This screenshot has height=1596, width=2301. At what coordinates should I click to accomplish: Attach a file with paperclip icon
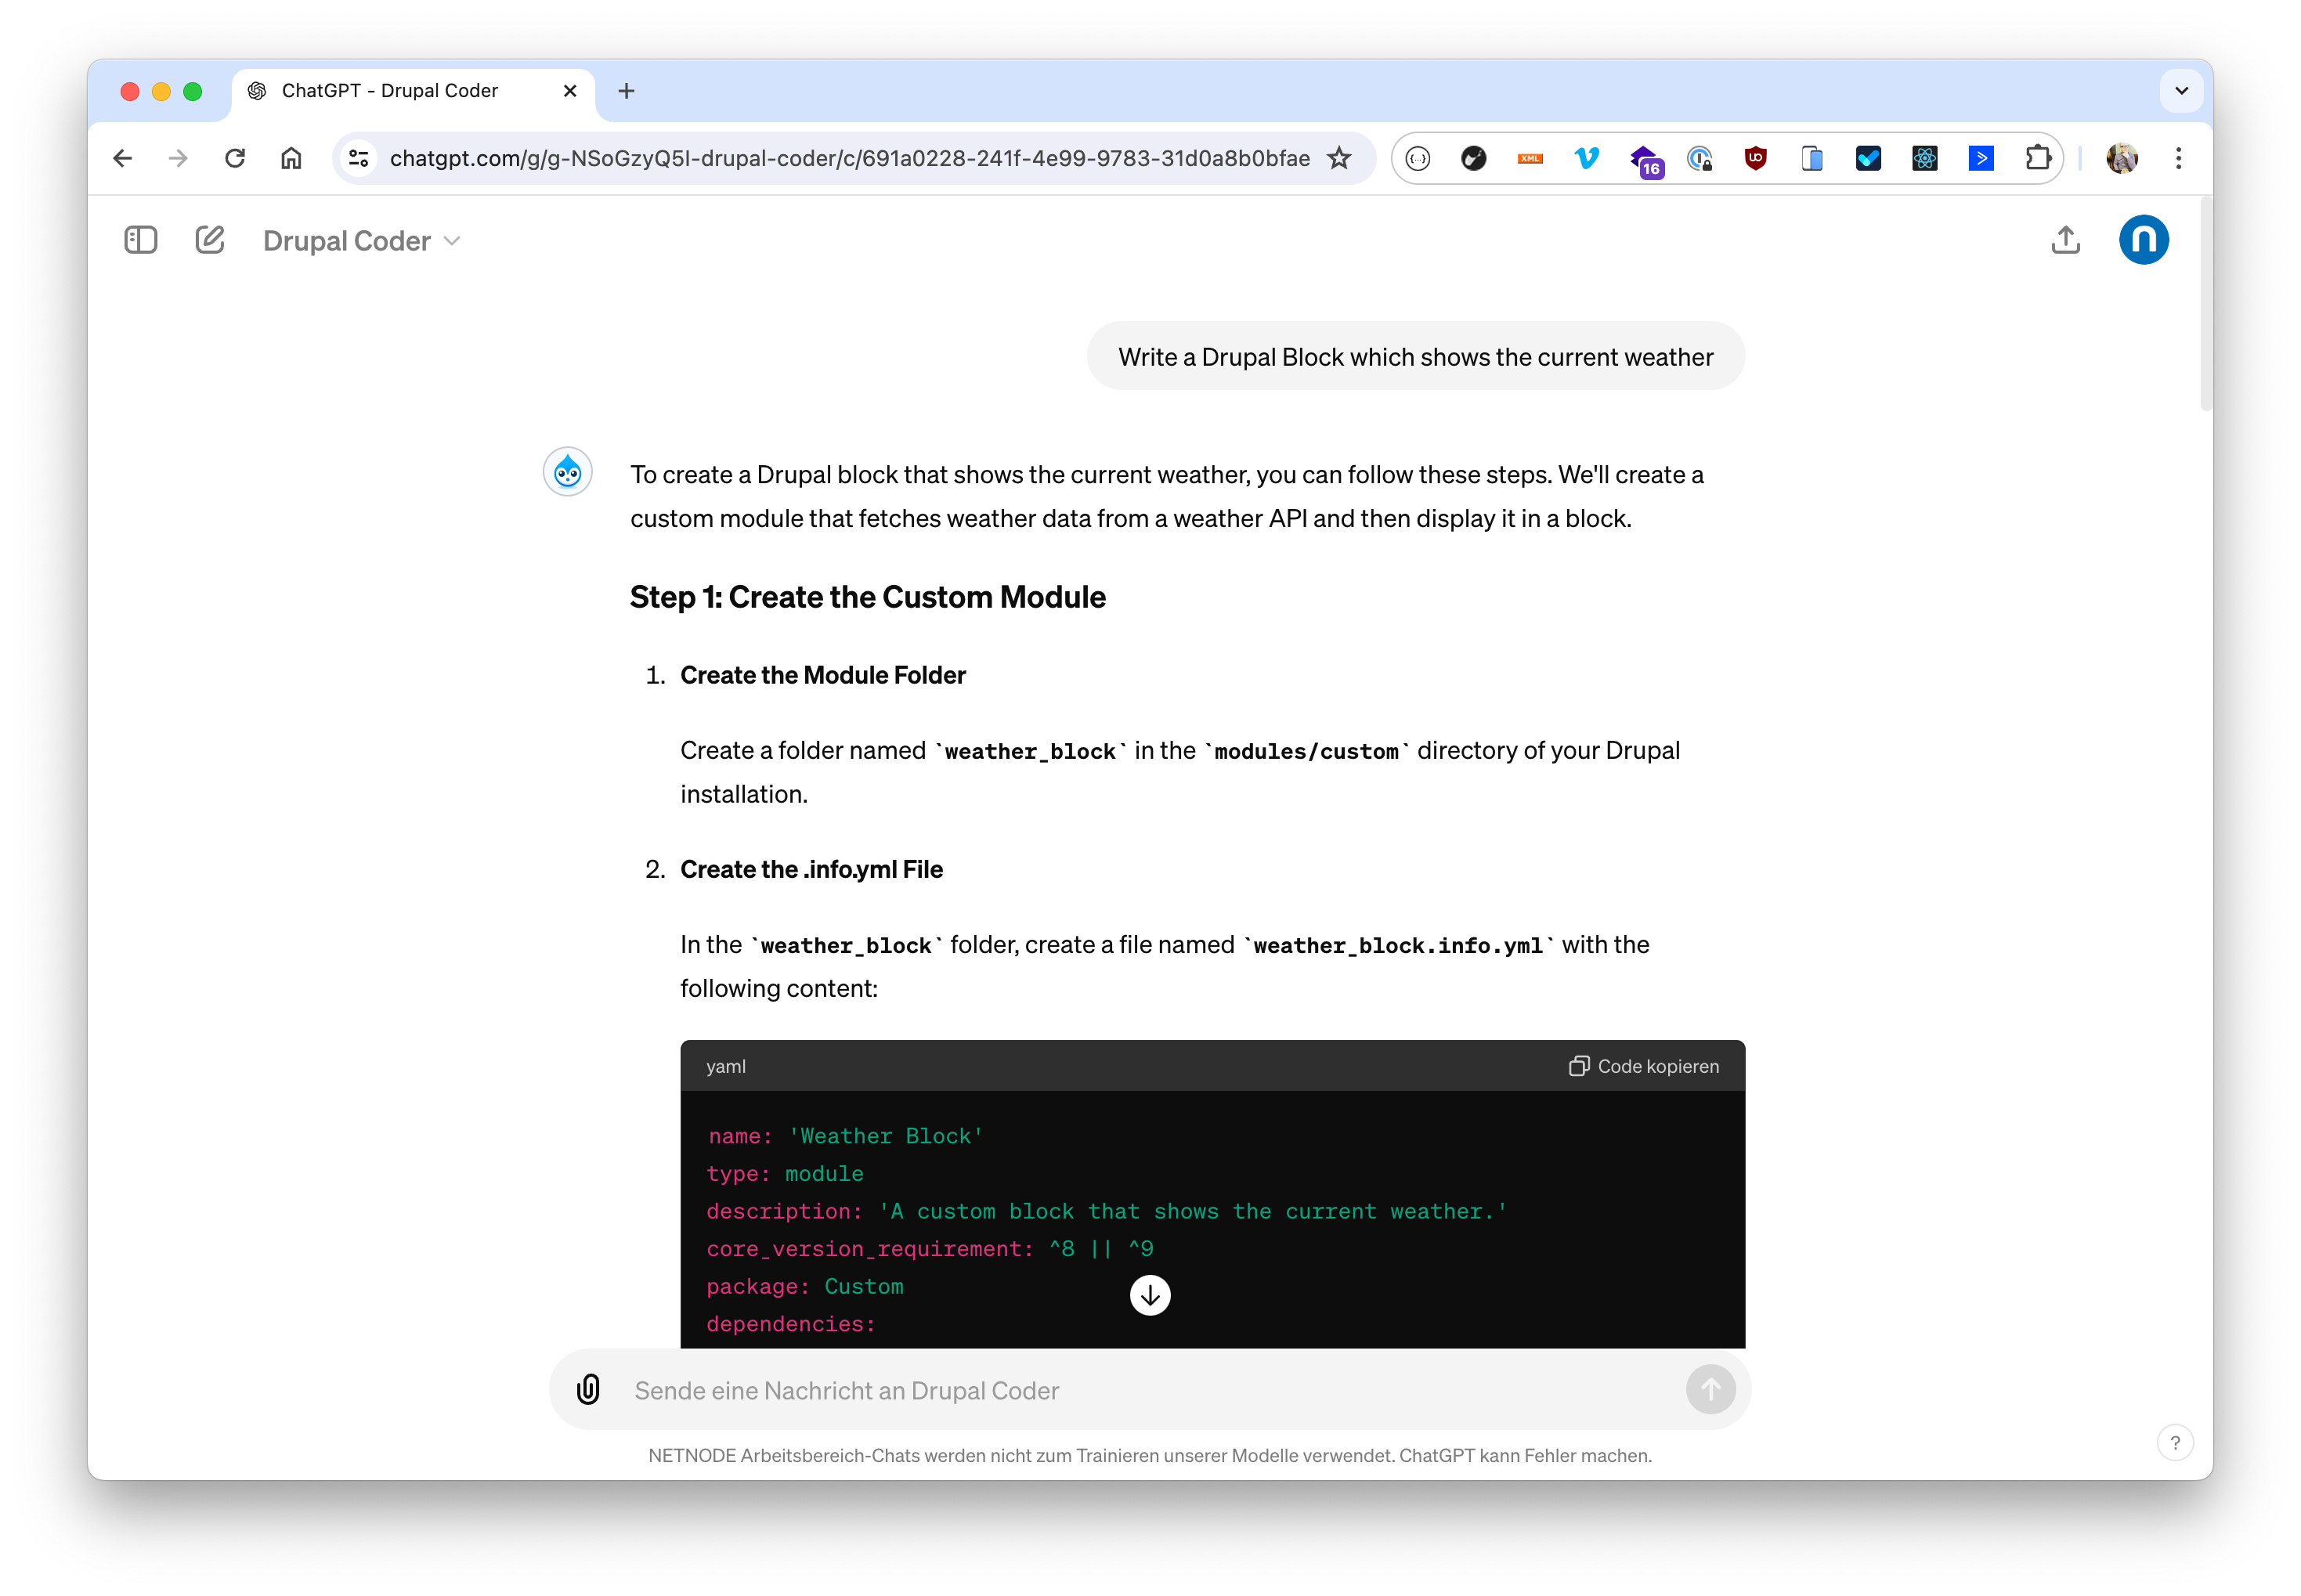tap(588, 1389)
